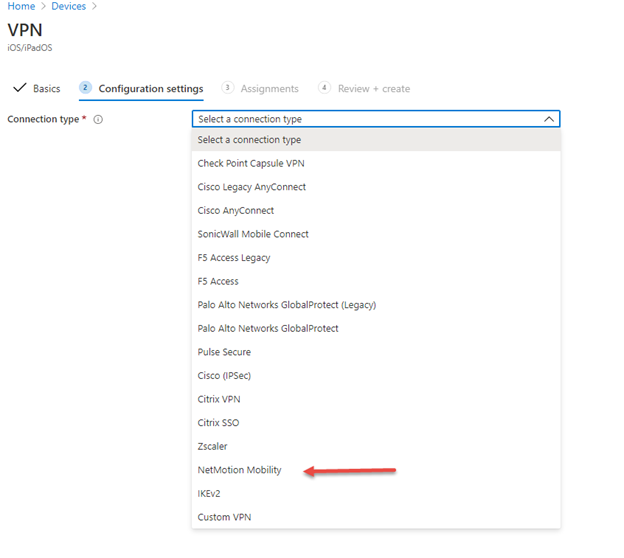The height and width of the screenshot is (558, 624).
Task: Choose Cisco (IPSec) from dropdown
Action: (x=224, y=376)
